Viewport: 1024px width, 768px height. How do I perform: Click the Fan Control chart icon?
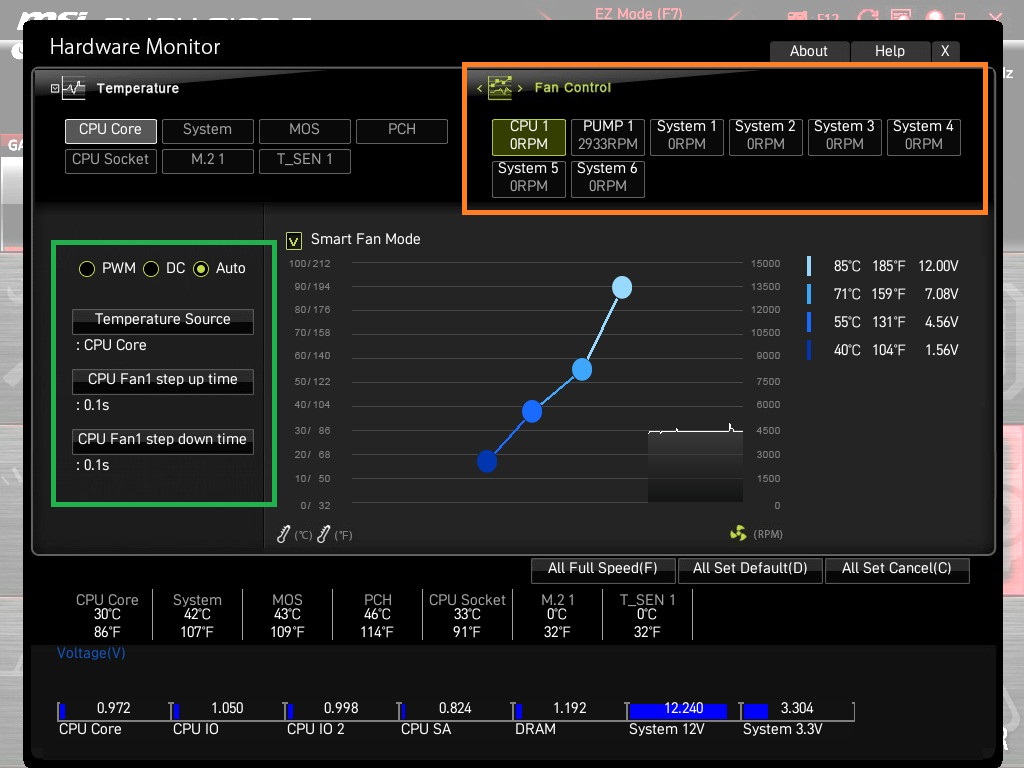point(500,88)
